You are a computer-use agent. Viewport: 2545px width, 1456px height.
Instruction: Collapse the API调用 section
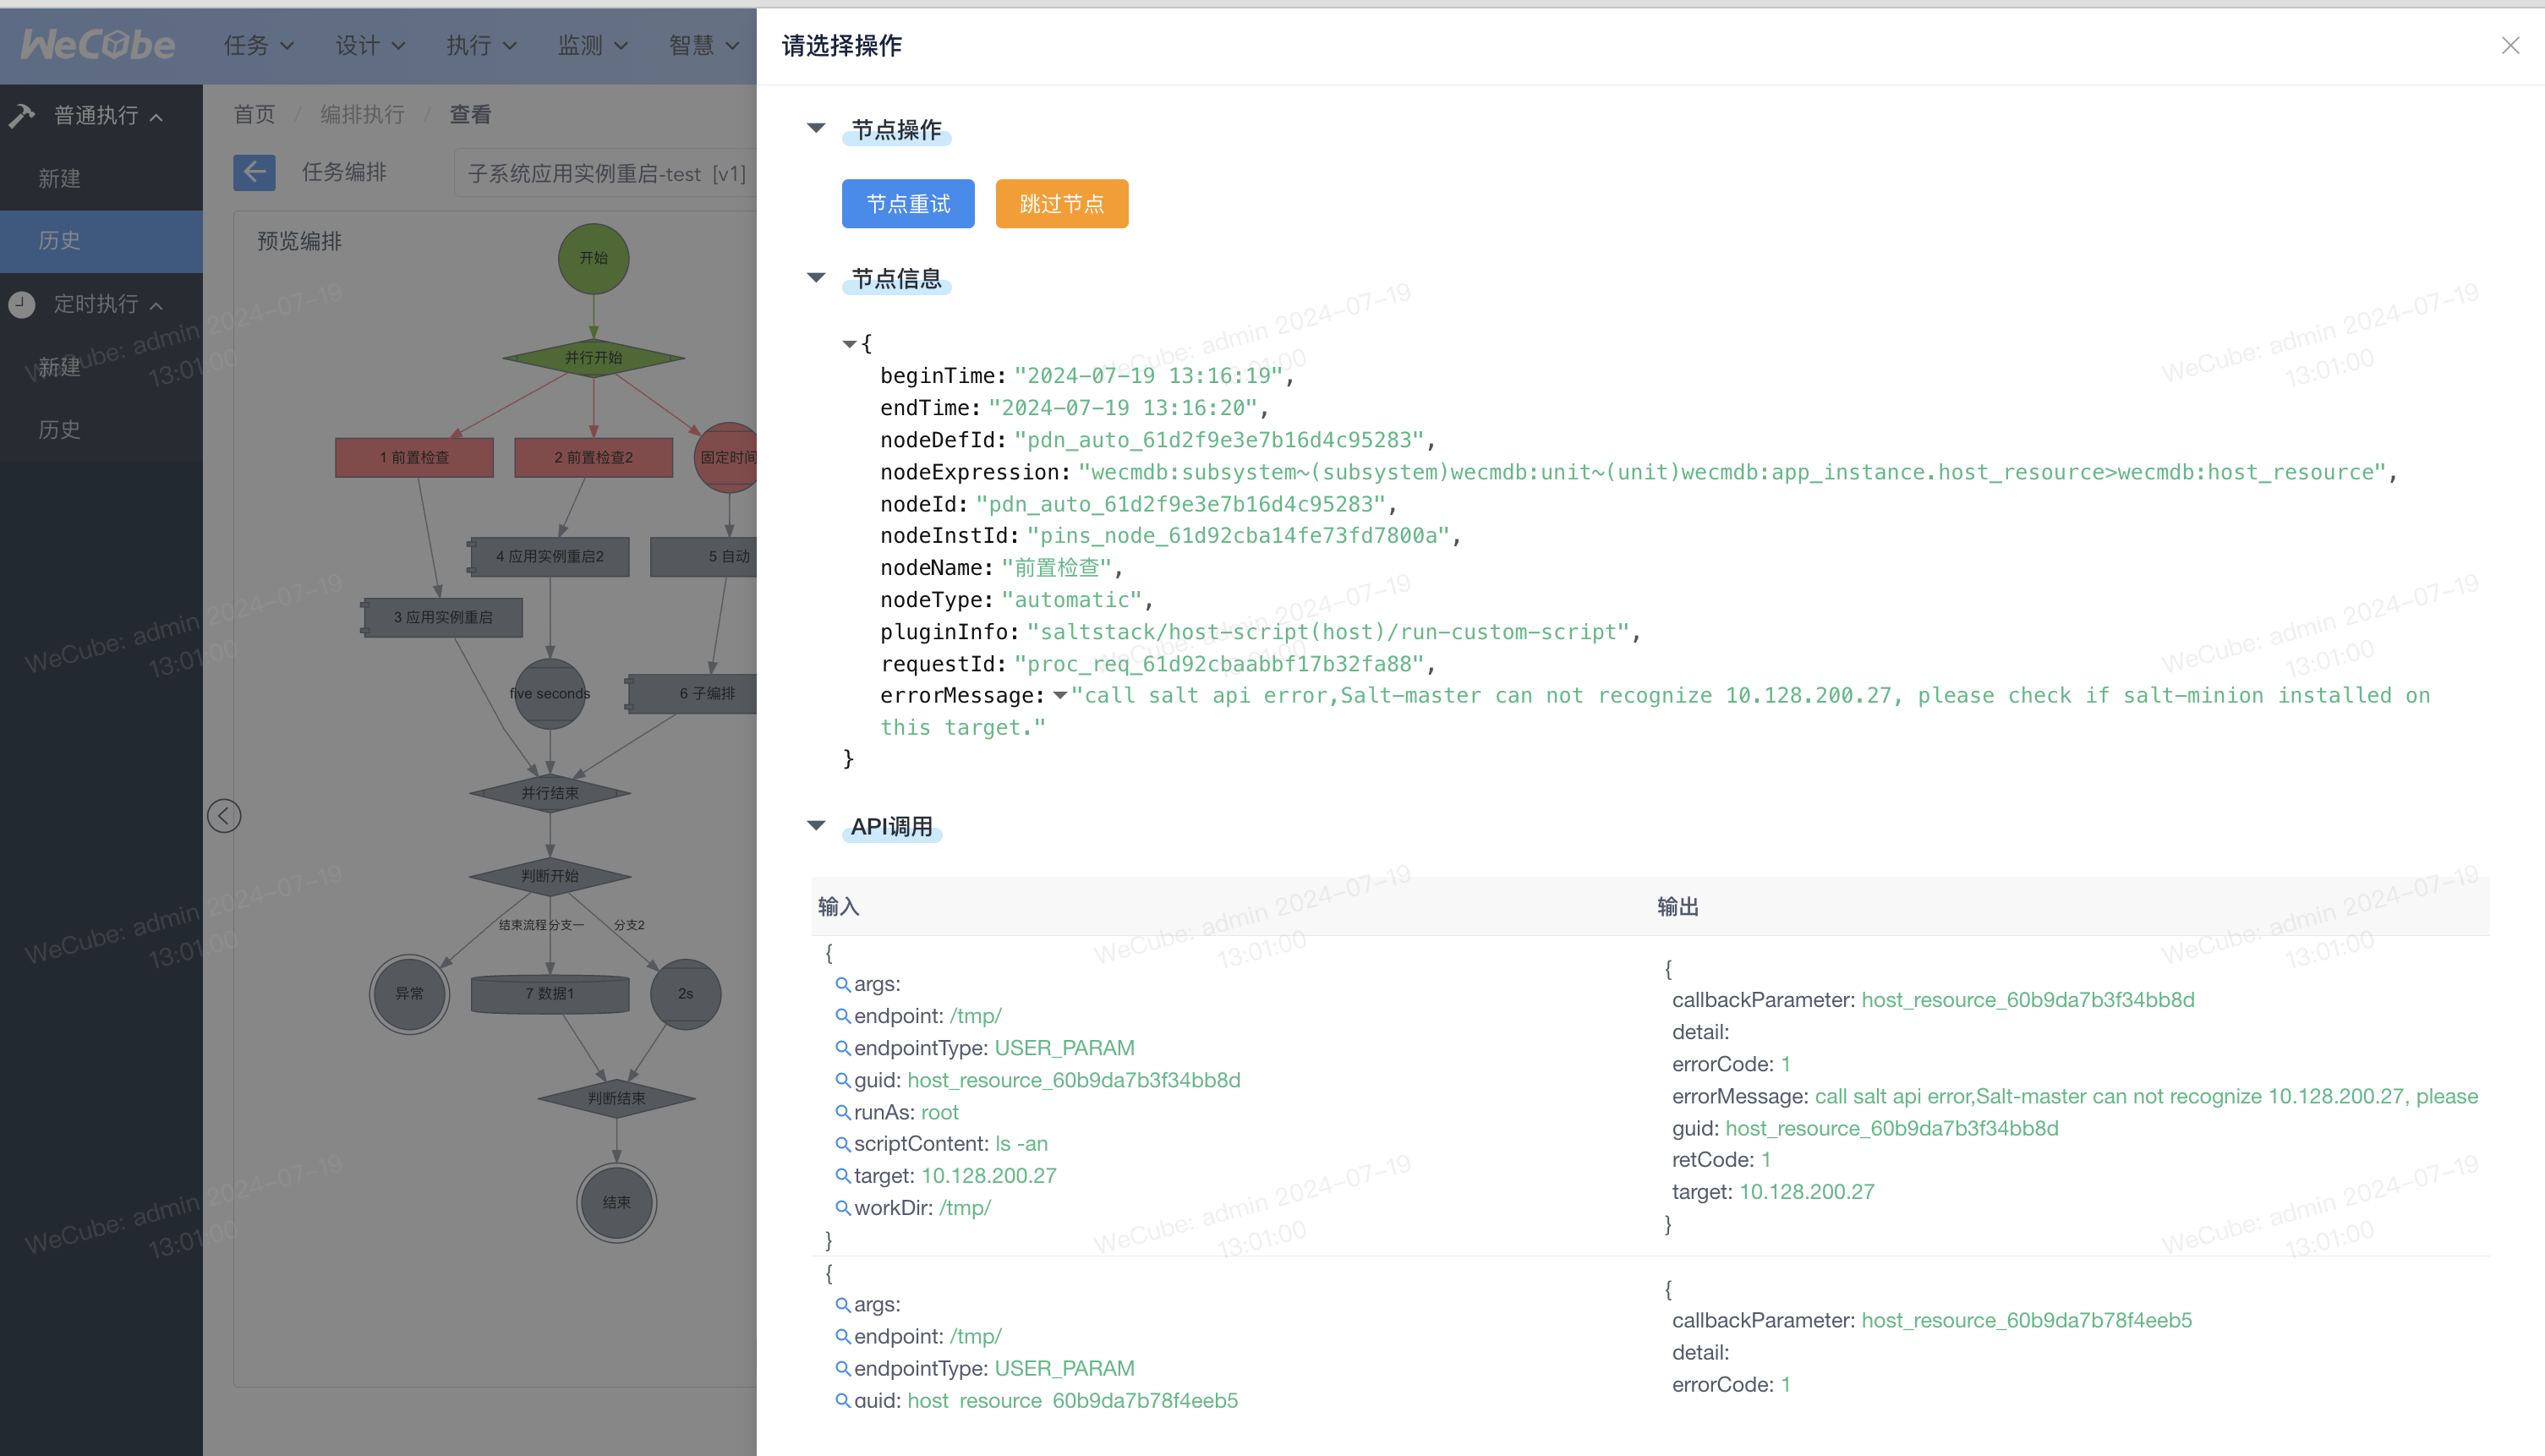816,826
